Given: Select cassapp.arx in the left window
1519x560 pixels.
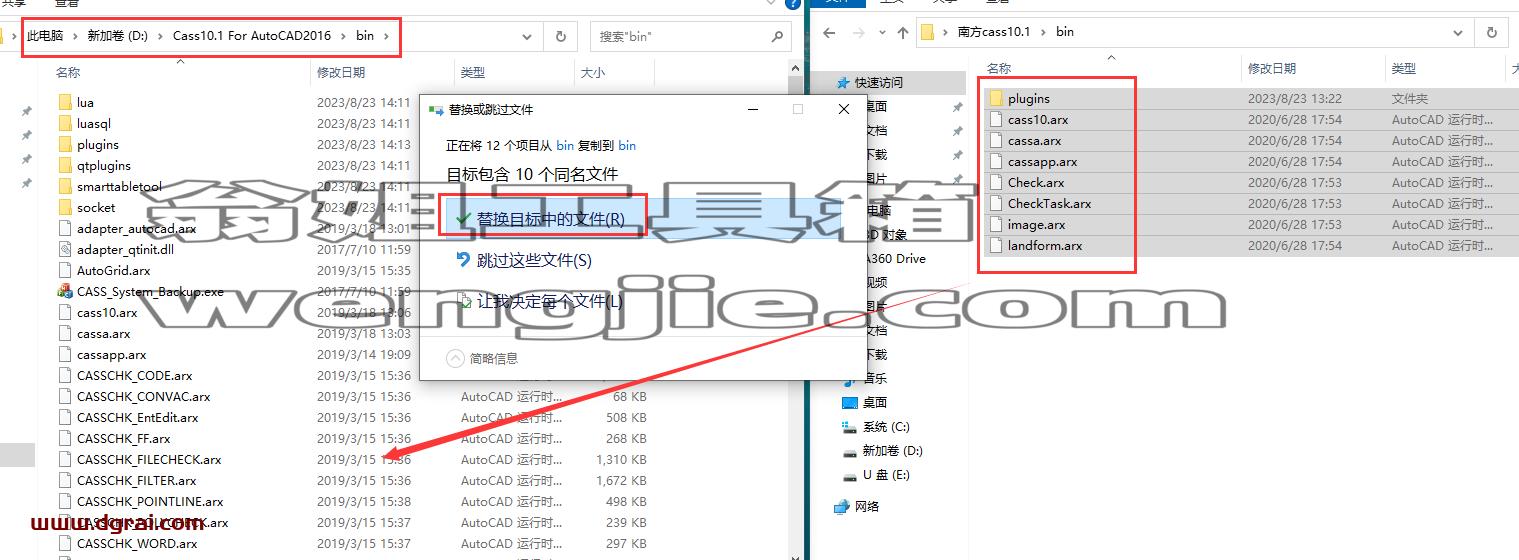Looking at the screenshot, I should pyautogui.click(x=111, y=355).
